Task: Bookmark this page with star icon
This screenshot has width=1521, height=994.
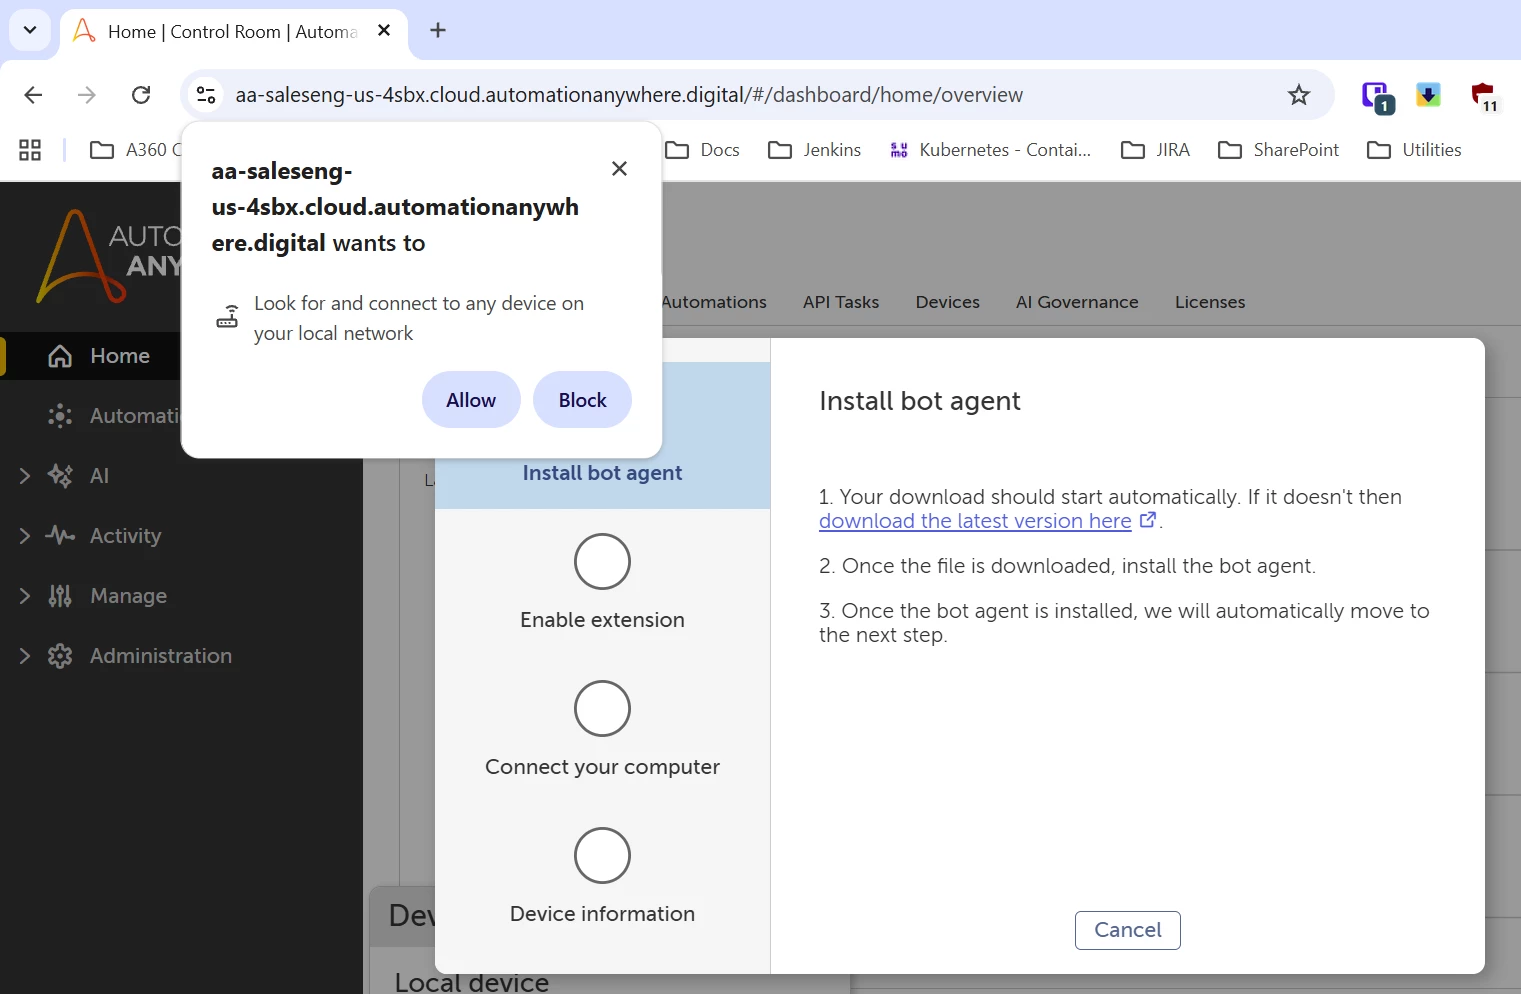Action: point(1298,95)
